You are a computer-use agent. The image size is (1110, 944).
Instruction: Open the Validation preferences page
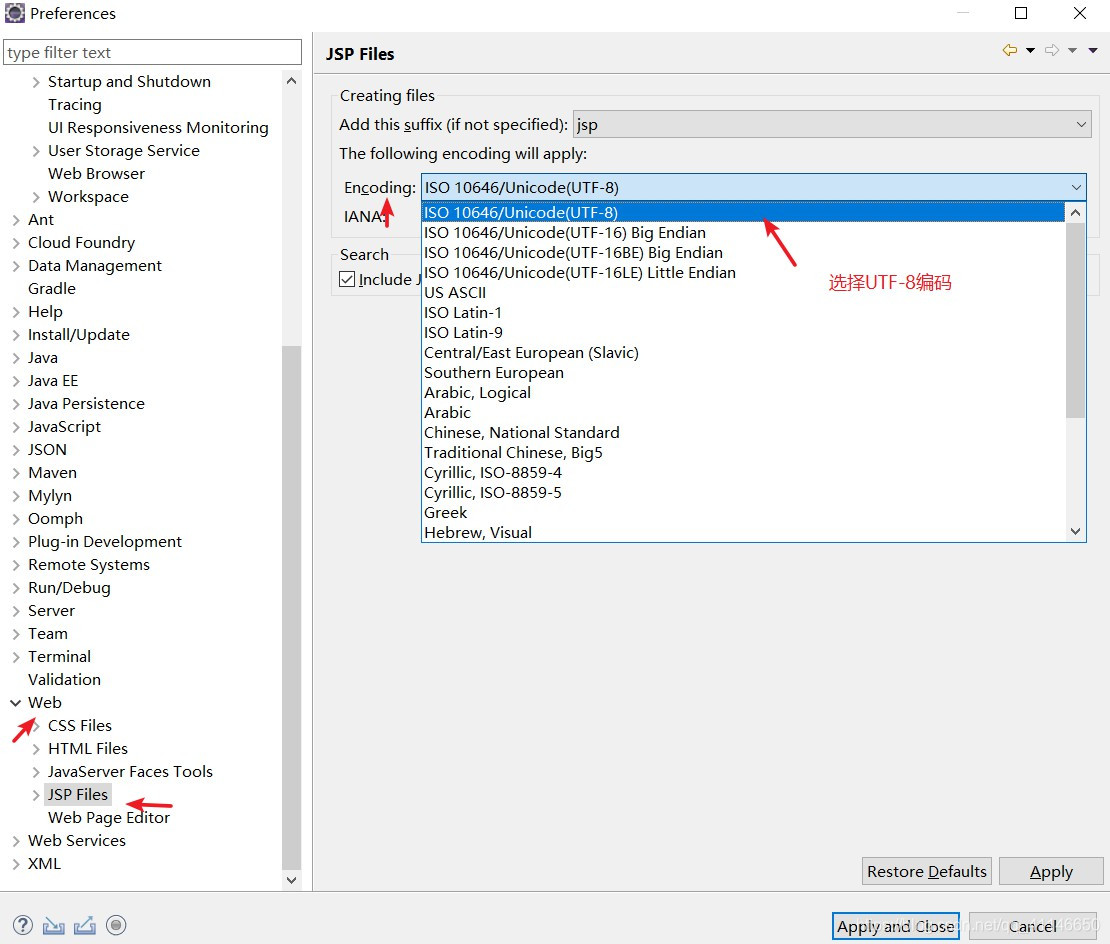pyautogui.click(x=64, y=679)
